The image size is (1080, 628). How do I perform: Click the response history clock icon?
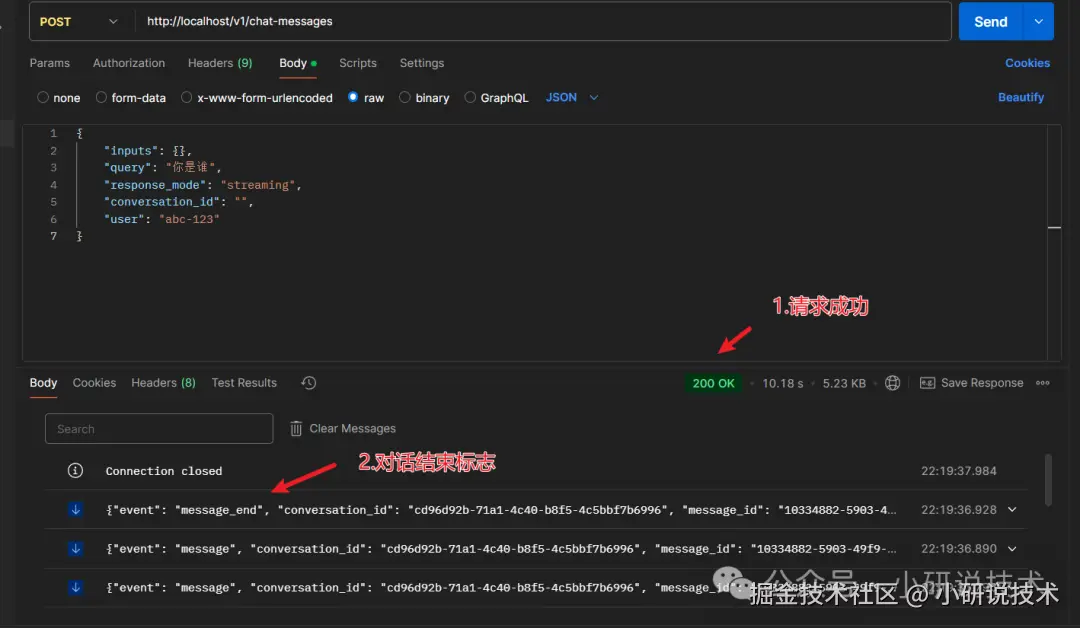click(309, 383)
